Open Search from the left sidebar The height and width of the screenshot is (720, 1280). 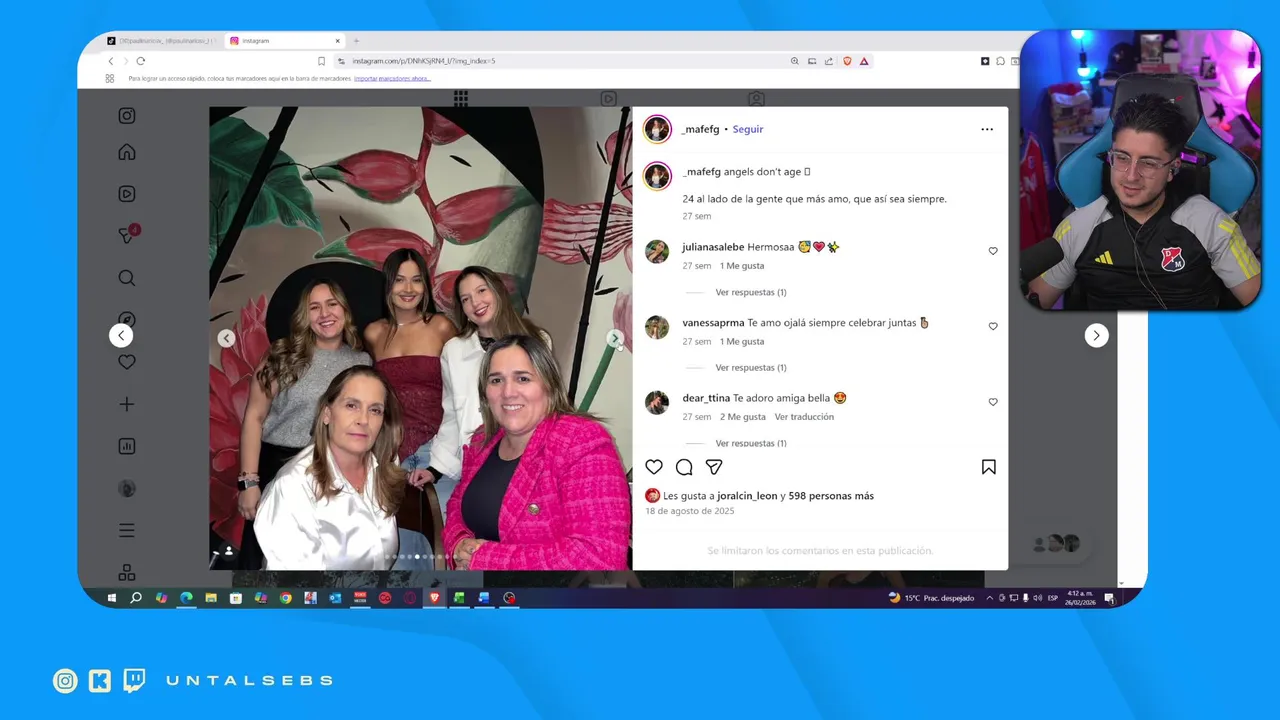point(127,278)
